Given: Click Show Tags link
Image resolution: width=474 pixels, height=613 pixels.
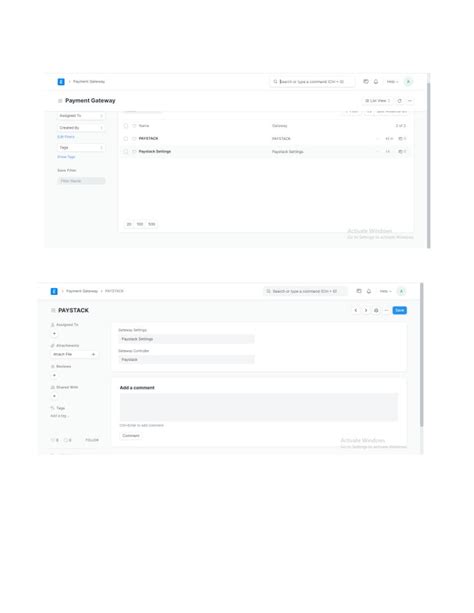Looking at the screenshot, I should pos(66,157).
